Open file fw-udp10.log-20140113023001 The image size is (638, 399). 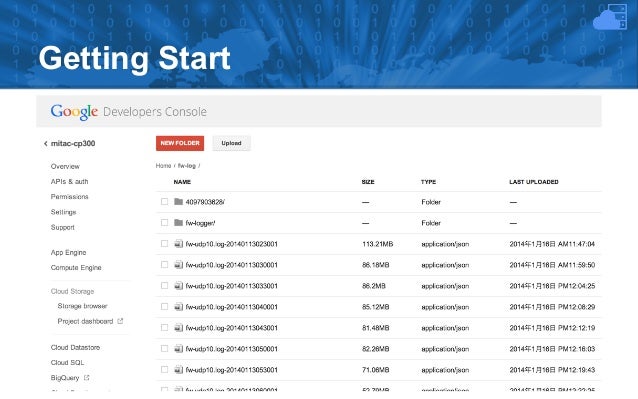pos(232,244)
